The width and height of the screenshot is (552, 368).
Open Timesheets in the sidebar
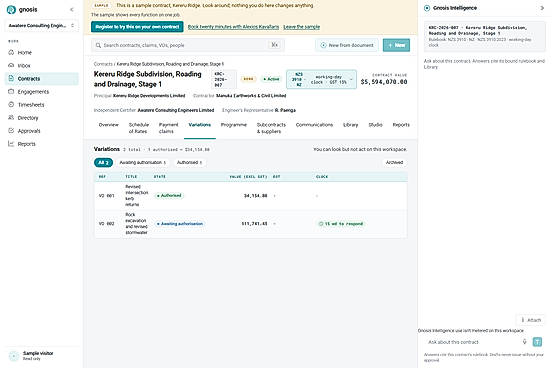click(x=42, y=105)
